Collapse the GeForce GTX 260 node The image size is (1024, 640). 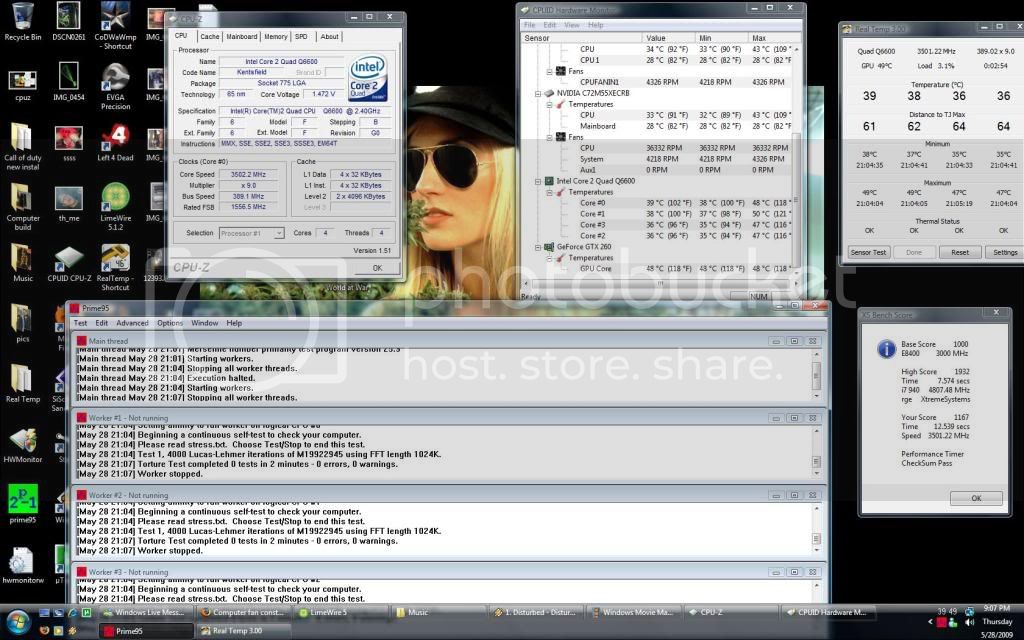tap(538, 247)
